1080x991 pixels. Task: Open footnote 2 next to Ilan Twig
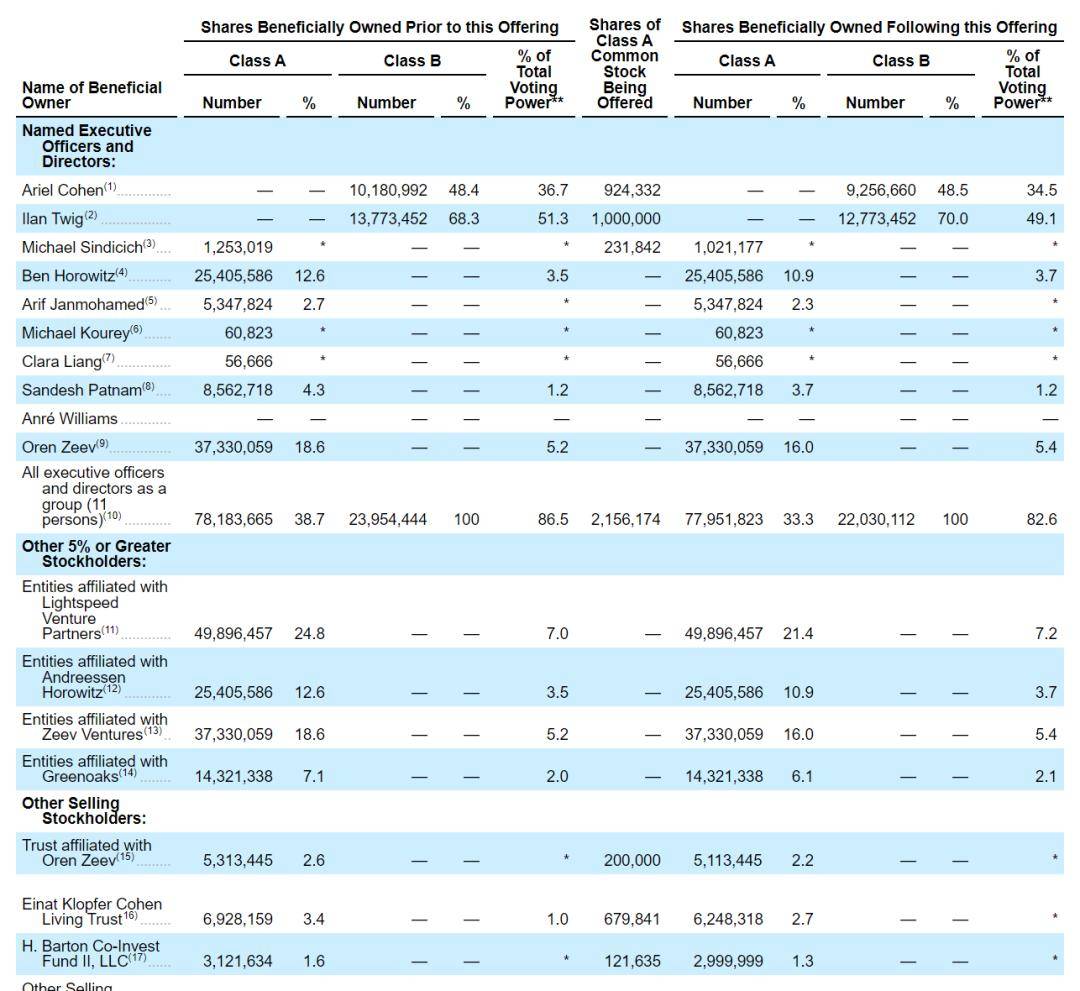(x=91, y=215)
